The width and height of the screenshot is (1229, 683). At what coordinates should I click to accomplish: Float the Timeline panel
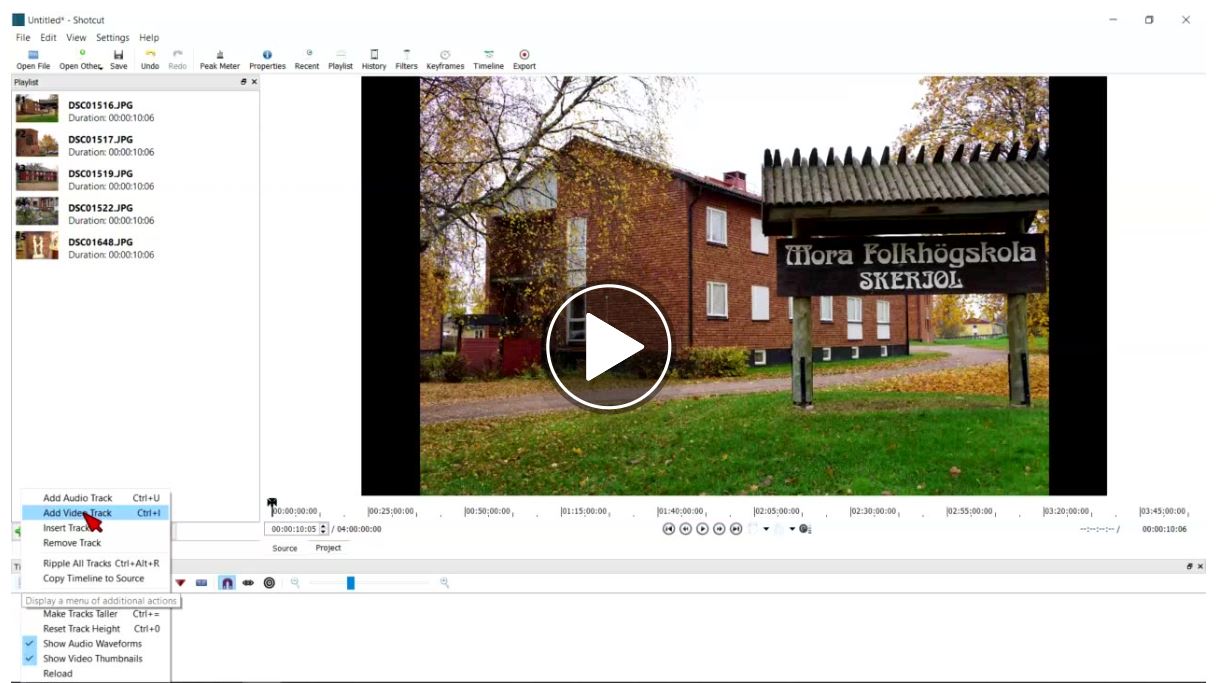(x=1190, y=566)
